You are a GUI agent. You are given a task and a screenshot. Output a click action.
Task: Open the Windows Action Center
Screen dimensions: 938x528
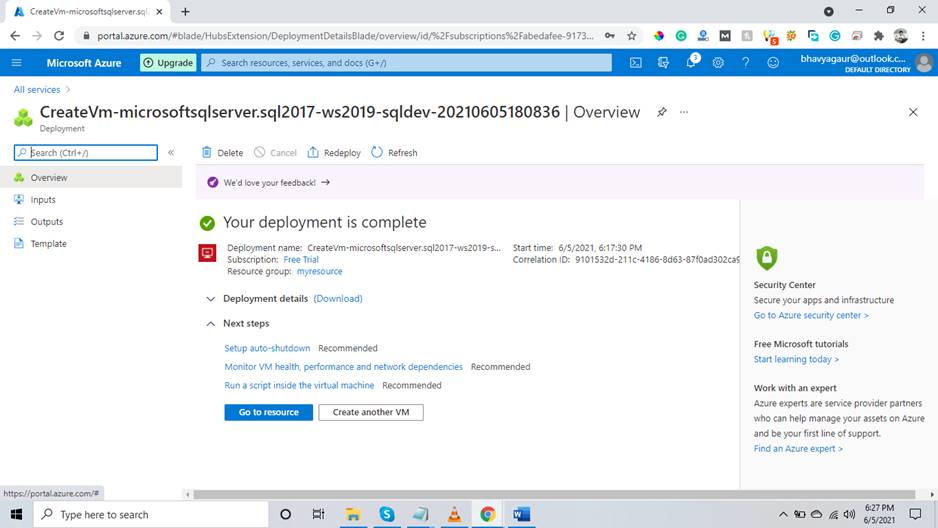(x=915, y=514)
